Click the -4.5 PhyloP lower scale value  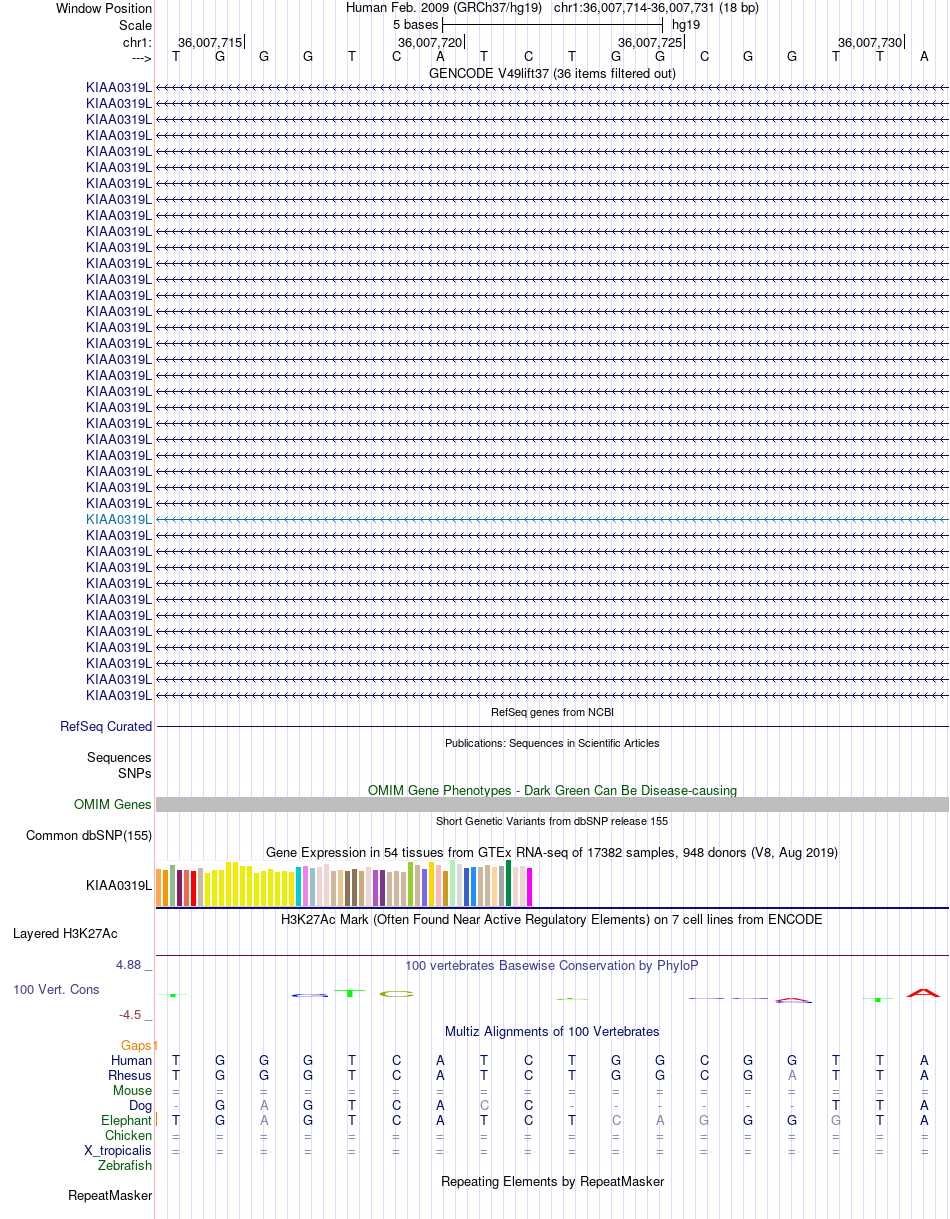(x=136, y=1014)
